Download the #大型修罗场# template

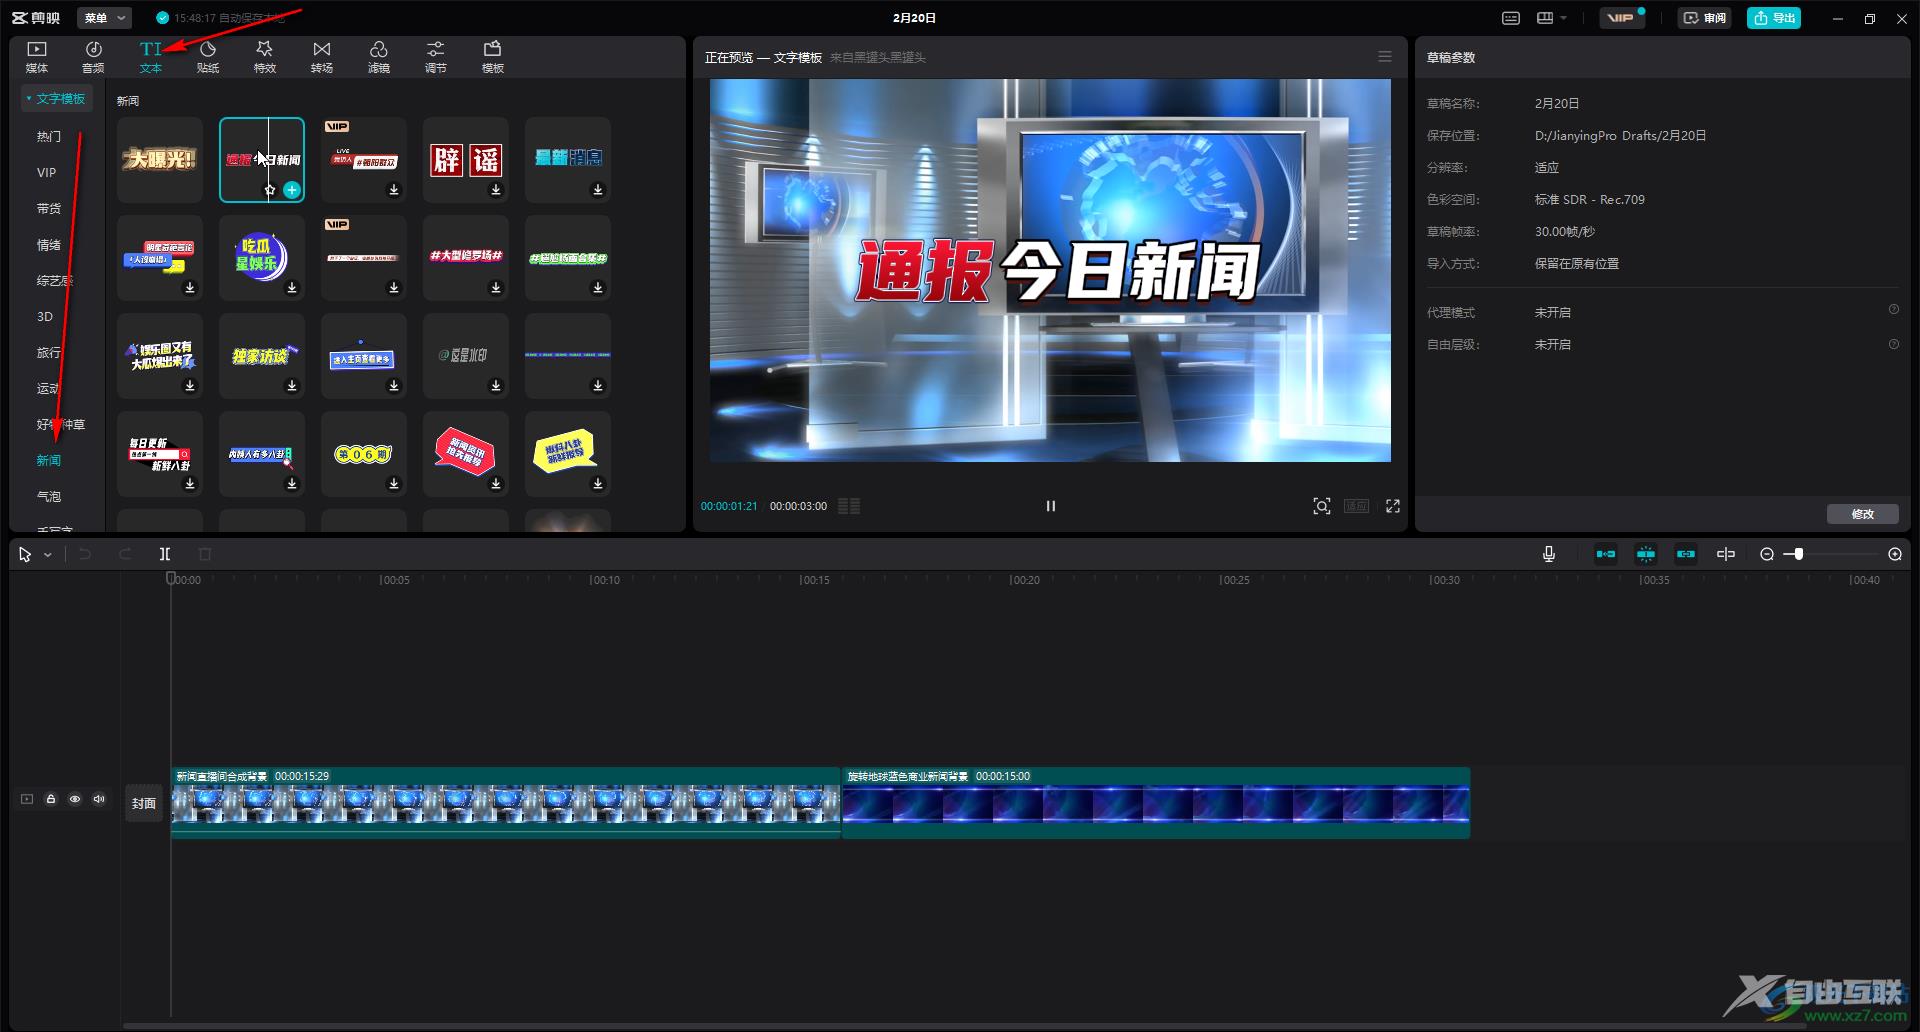coord(496,288)
